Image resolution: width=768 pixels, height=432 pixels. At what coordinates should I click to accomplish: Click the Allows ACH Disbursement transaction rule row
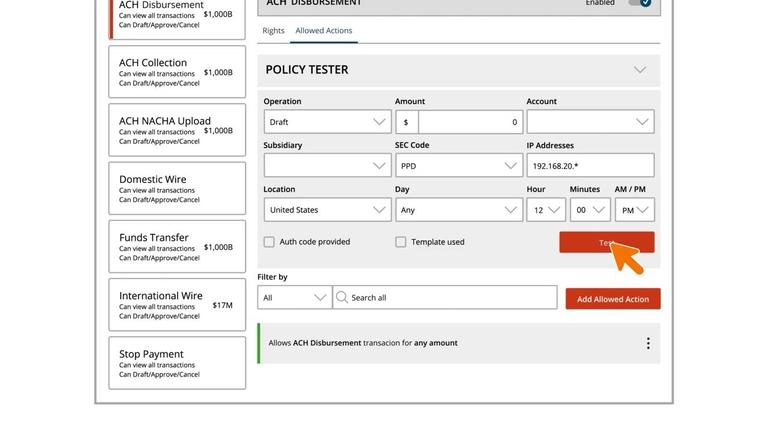click(x=459, y=343)
